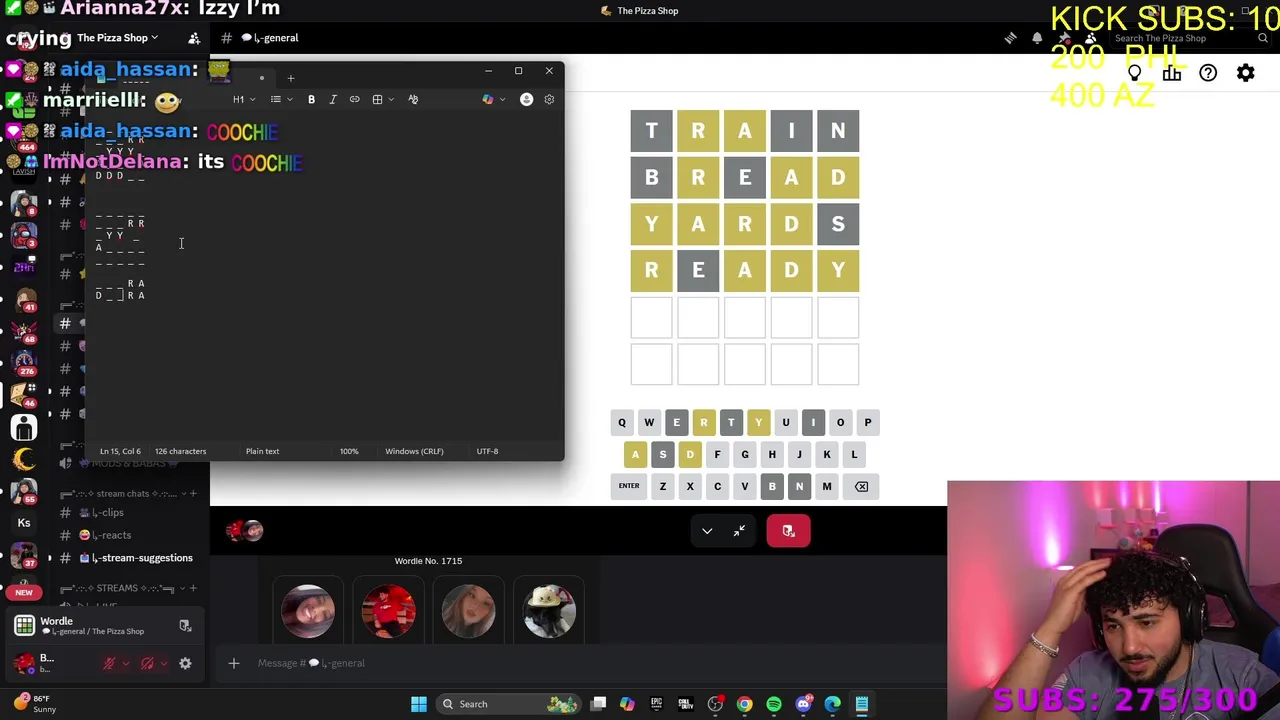
Task: Open the H1 heading dropdown
Action: (x=243, y=99)
